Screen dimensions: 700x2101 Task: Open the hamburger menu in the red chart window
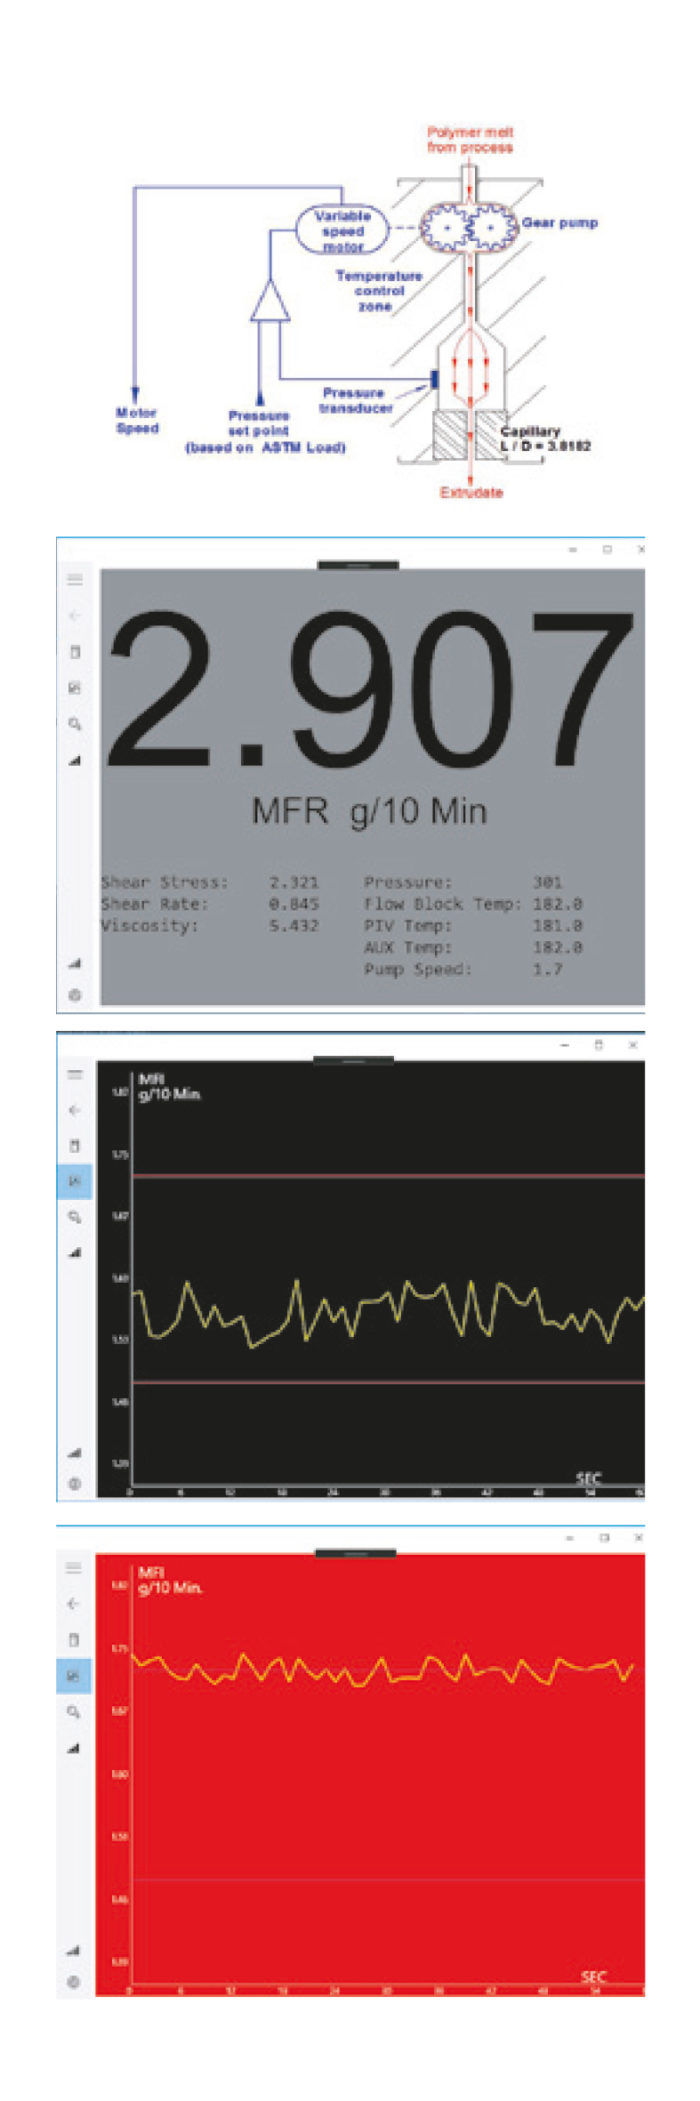click(74, 1568)
